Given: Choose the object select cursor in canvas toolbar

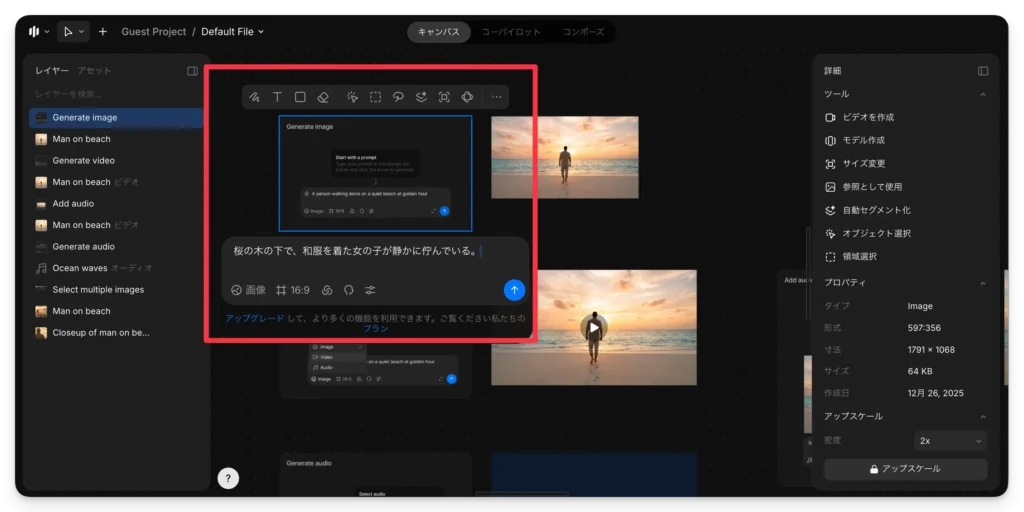Looking at the screenshot, I should pyautogui.click(x=353, y=97).
